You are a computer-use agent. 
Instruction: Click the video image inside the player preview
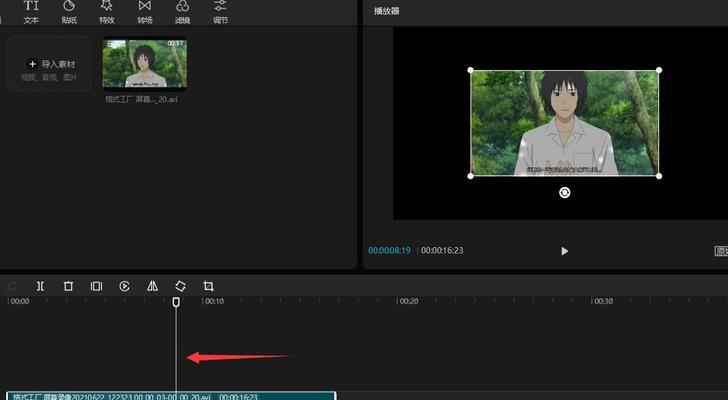click(x=565, y=123)
